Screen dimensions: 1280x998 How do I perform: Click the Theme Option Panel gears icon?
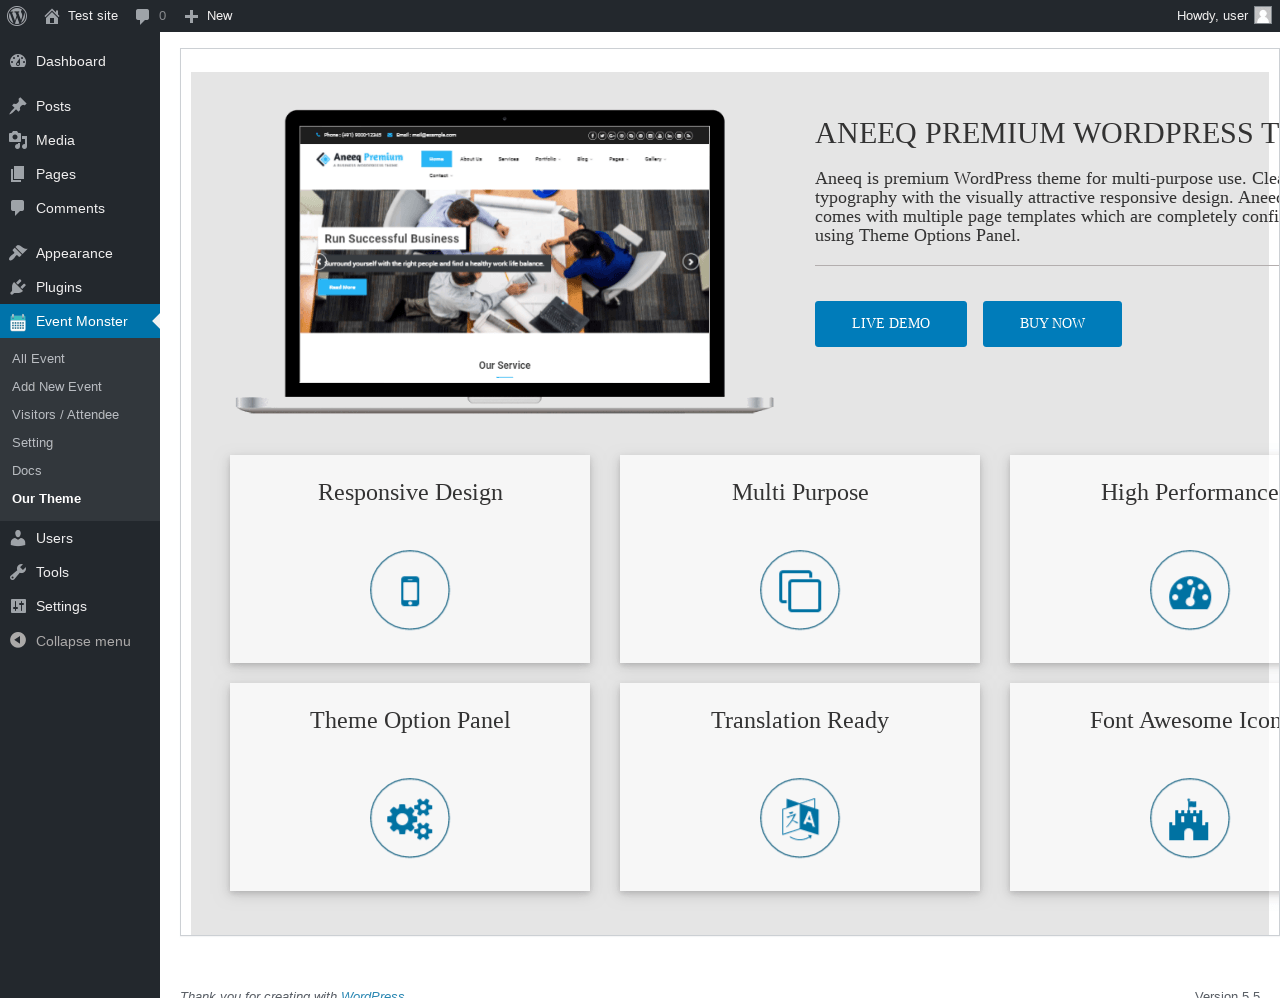[x=410, y=818]
